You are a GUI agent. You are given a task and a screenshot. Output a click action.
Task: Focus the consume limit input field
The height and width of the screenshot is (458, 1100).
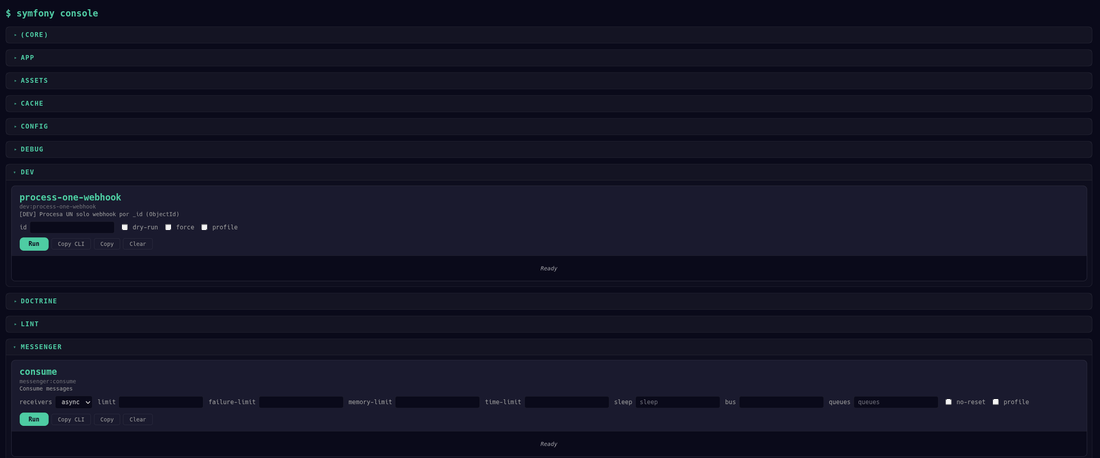pyautogui.click(x=161, y=402)
